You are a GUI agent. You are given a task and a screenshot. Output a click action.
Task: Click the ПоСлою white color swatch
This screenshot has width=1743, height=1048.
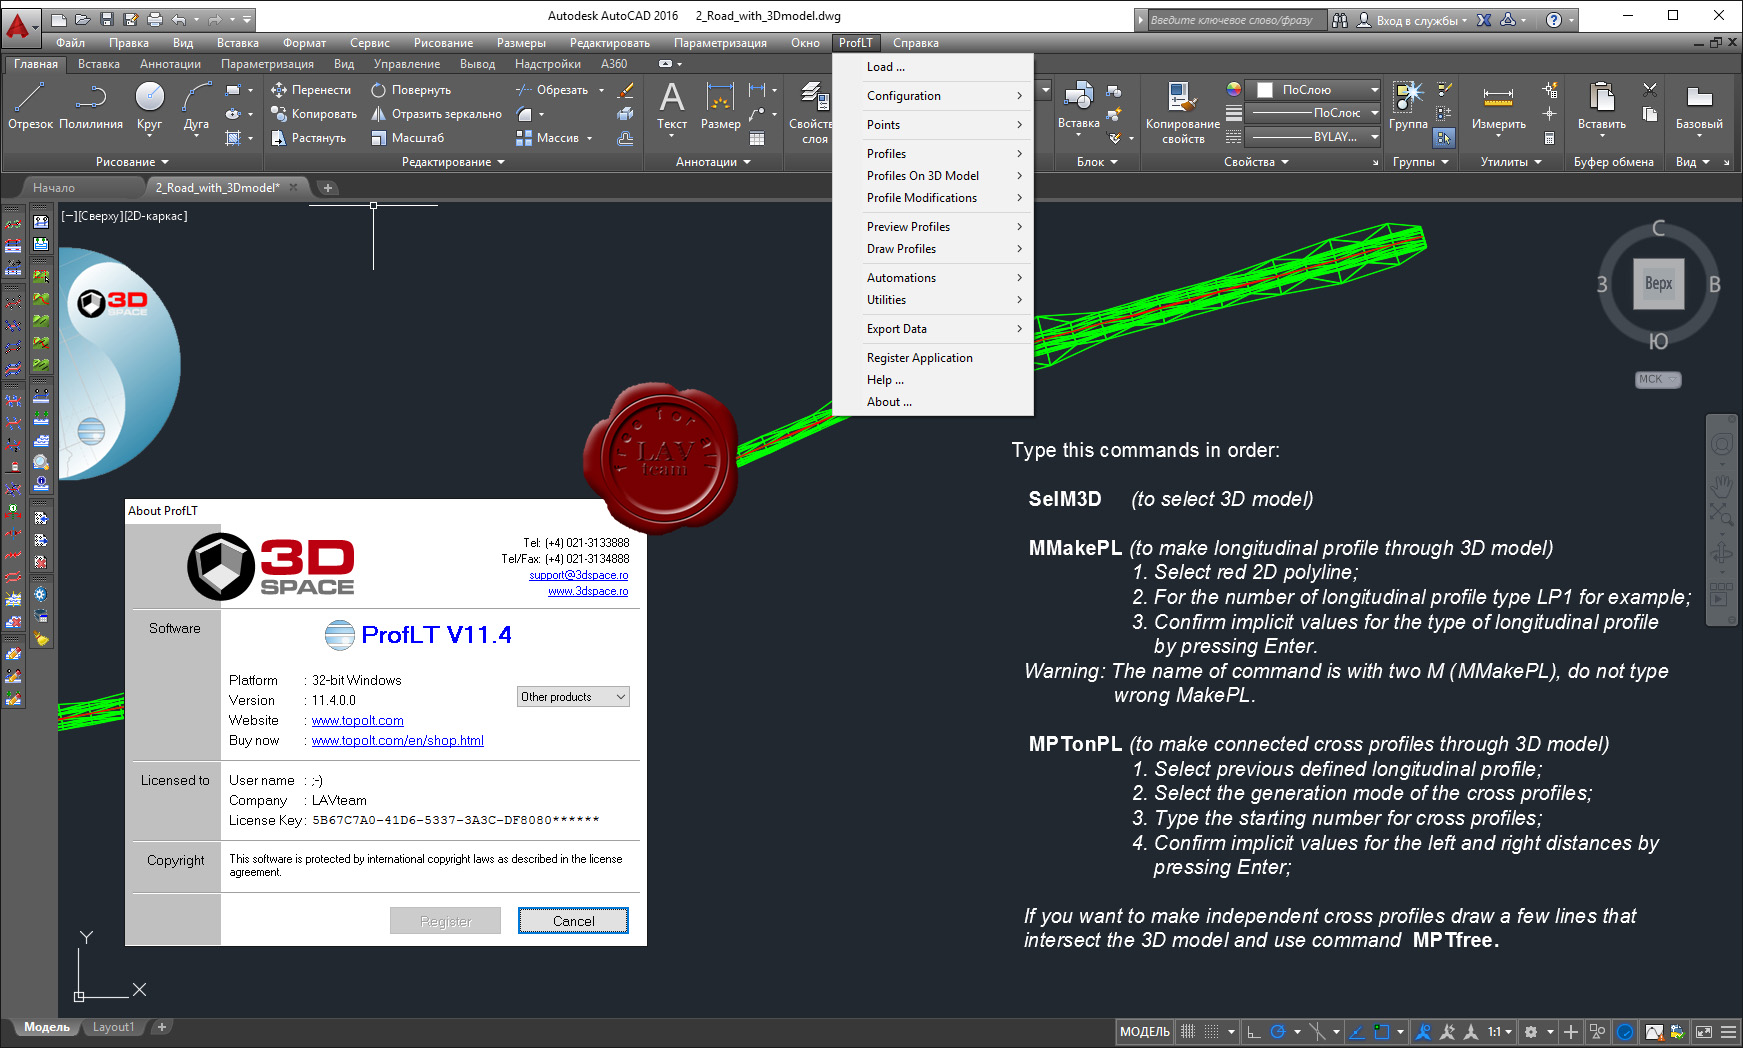[x=1265, y=90]
